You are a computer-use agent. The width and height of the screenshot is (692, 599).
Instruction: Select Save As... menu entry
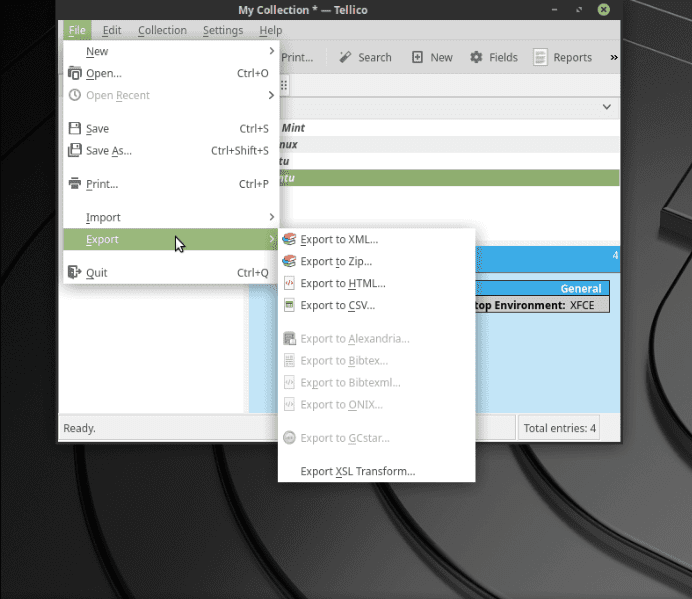point(171,151)
